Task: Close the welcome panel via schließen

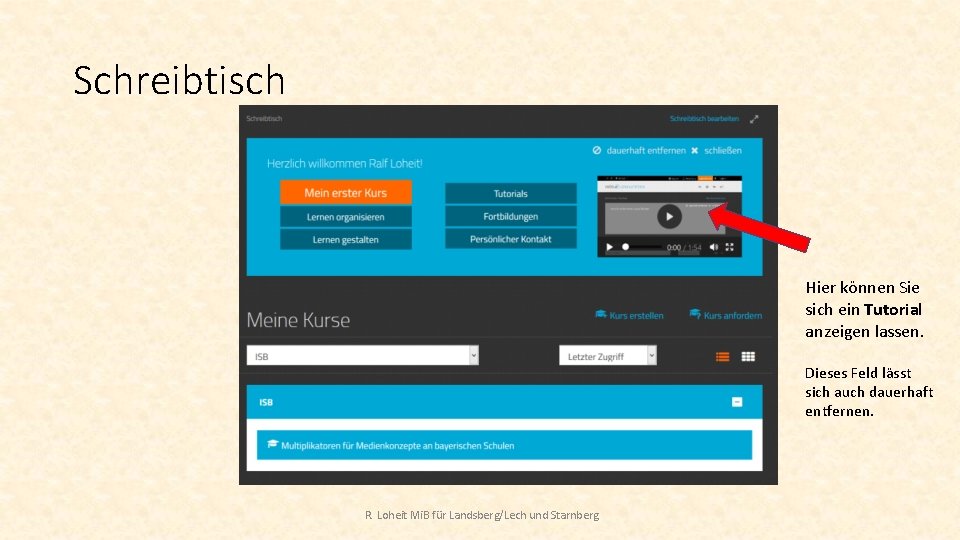Action: coord(716,151)
